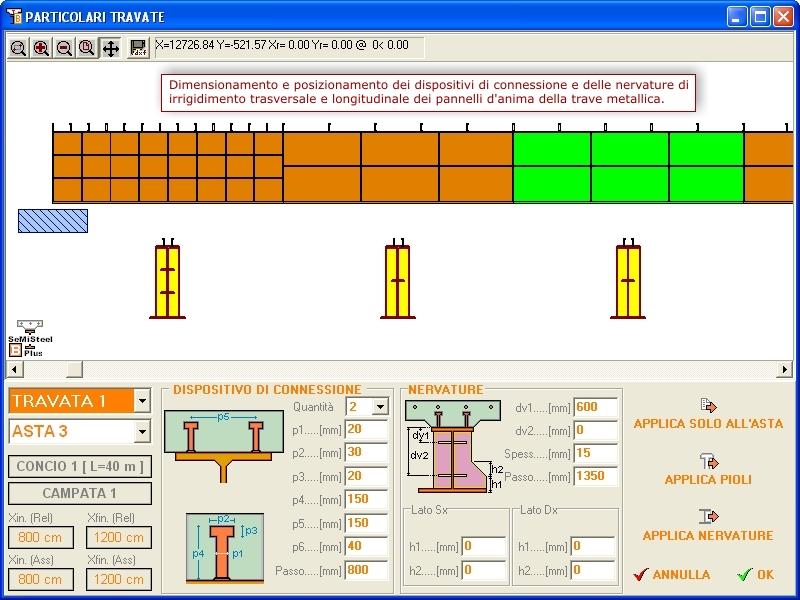Activate the pan arrows tool
800x600 pixels.
click(111, 48)
